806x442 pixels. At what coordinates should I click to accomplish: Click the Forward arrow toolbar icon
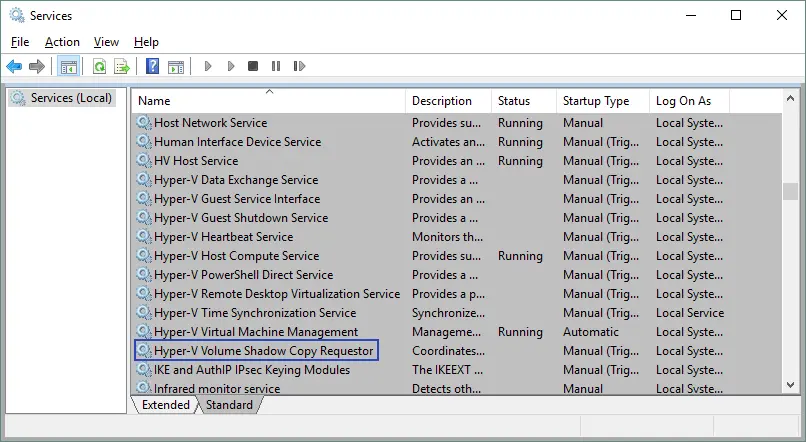pyautogui.click(x=37, y=66)
